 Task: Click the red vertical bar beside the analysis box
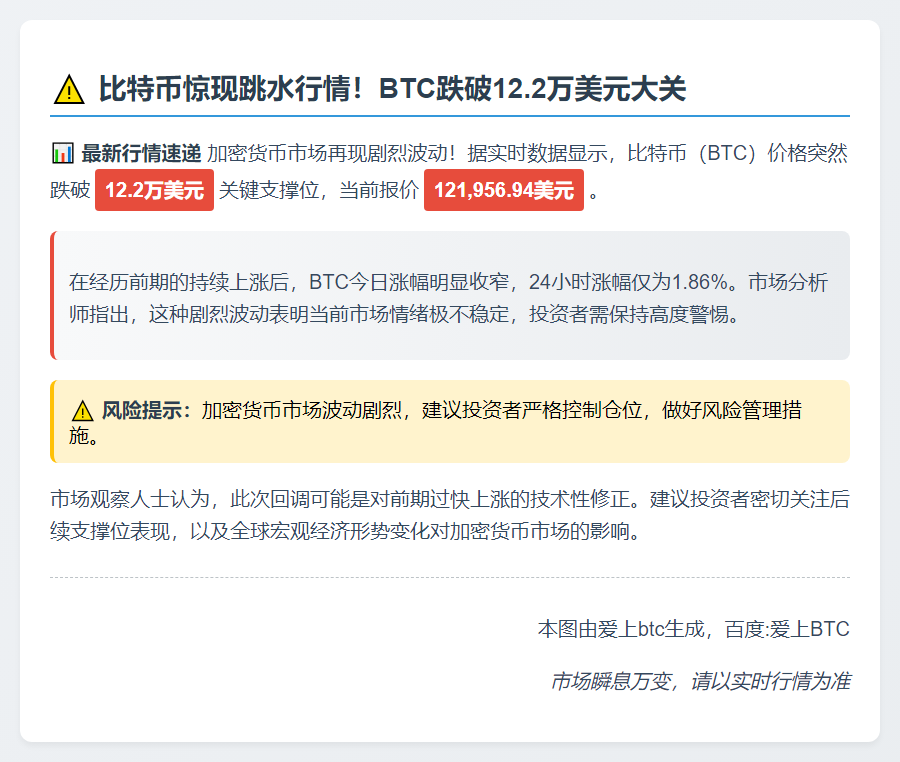[52, 290]
